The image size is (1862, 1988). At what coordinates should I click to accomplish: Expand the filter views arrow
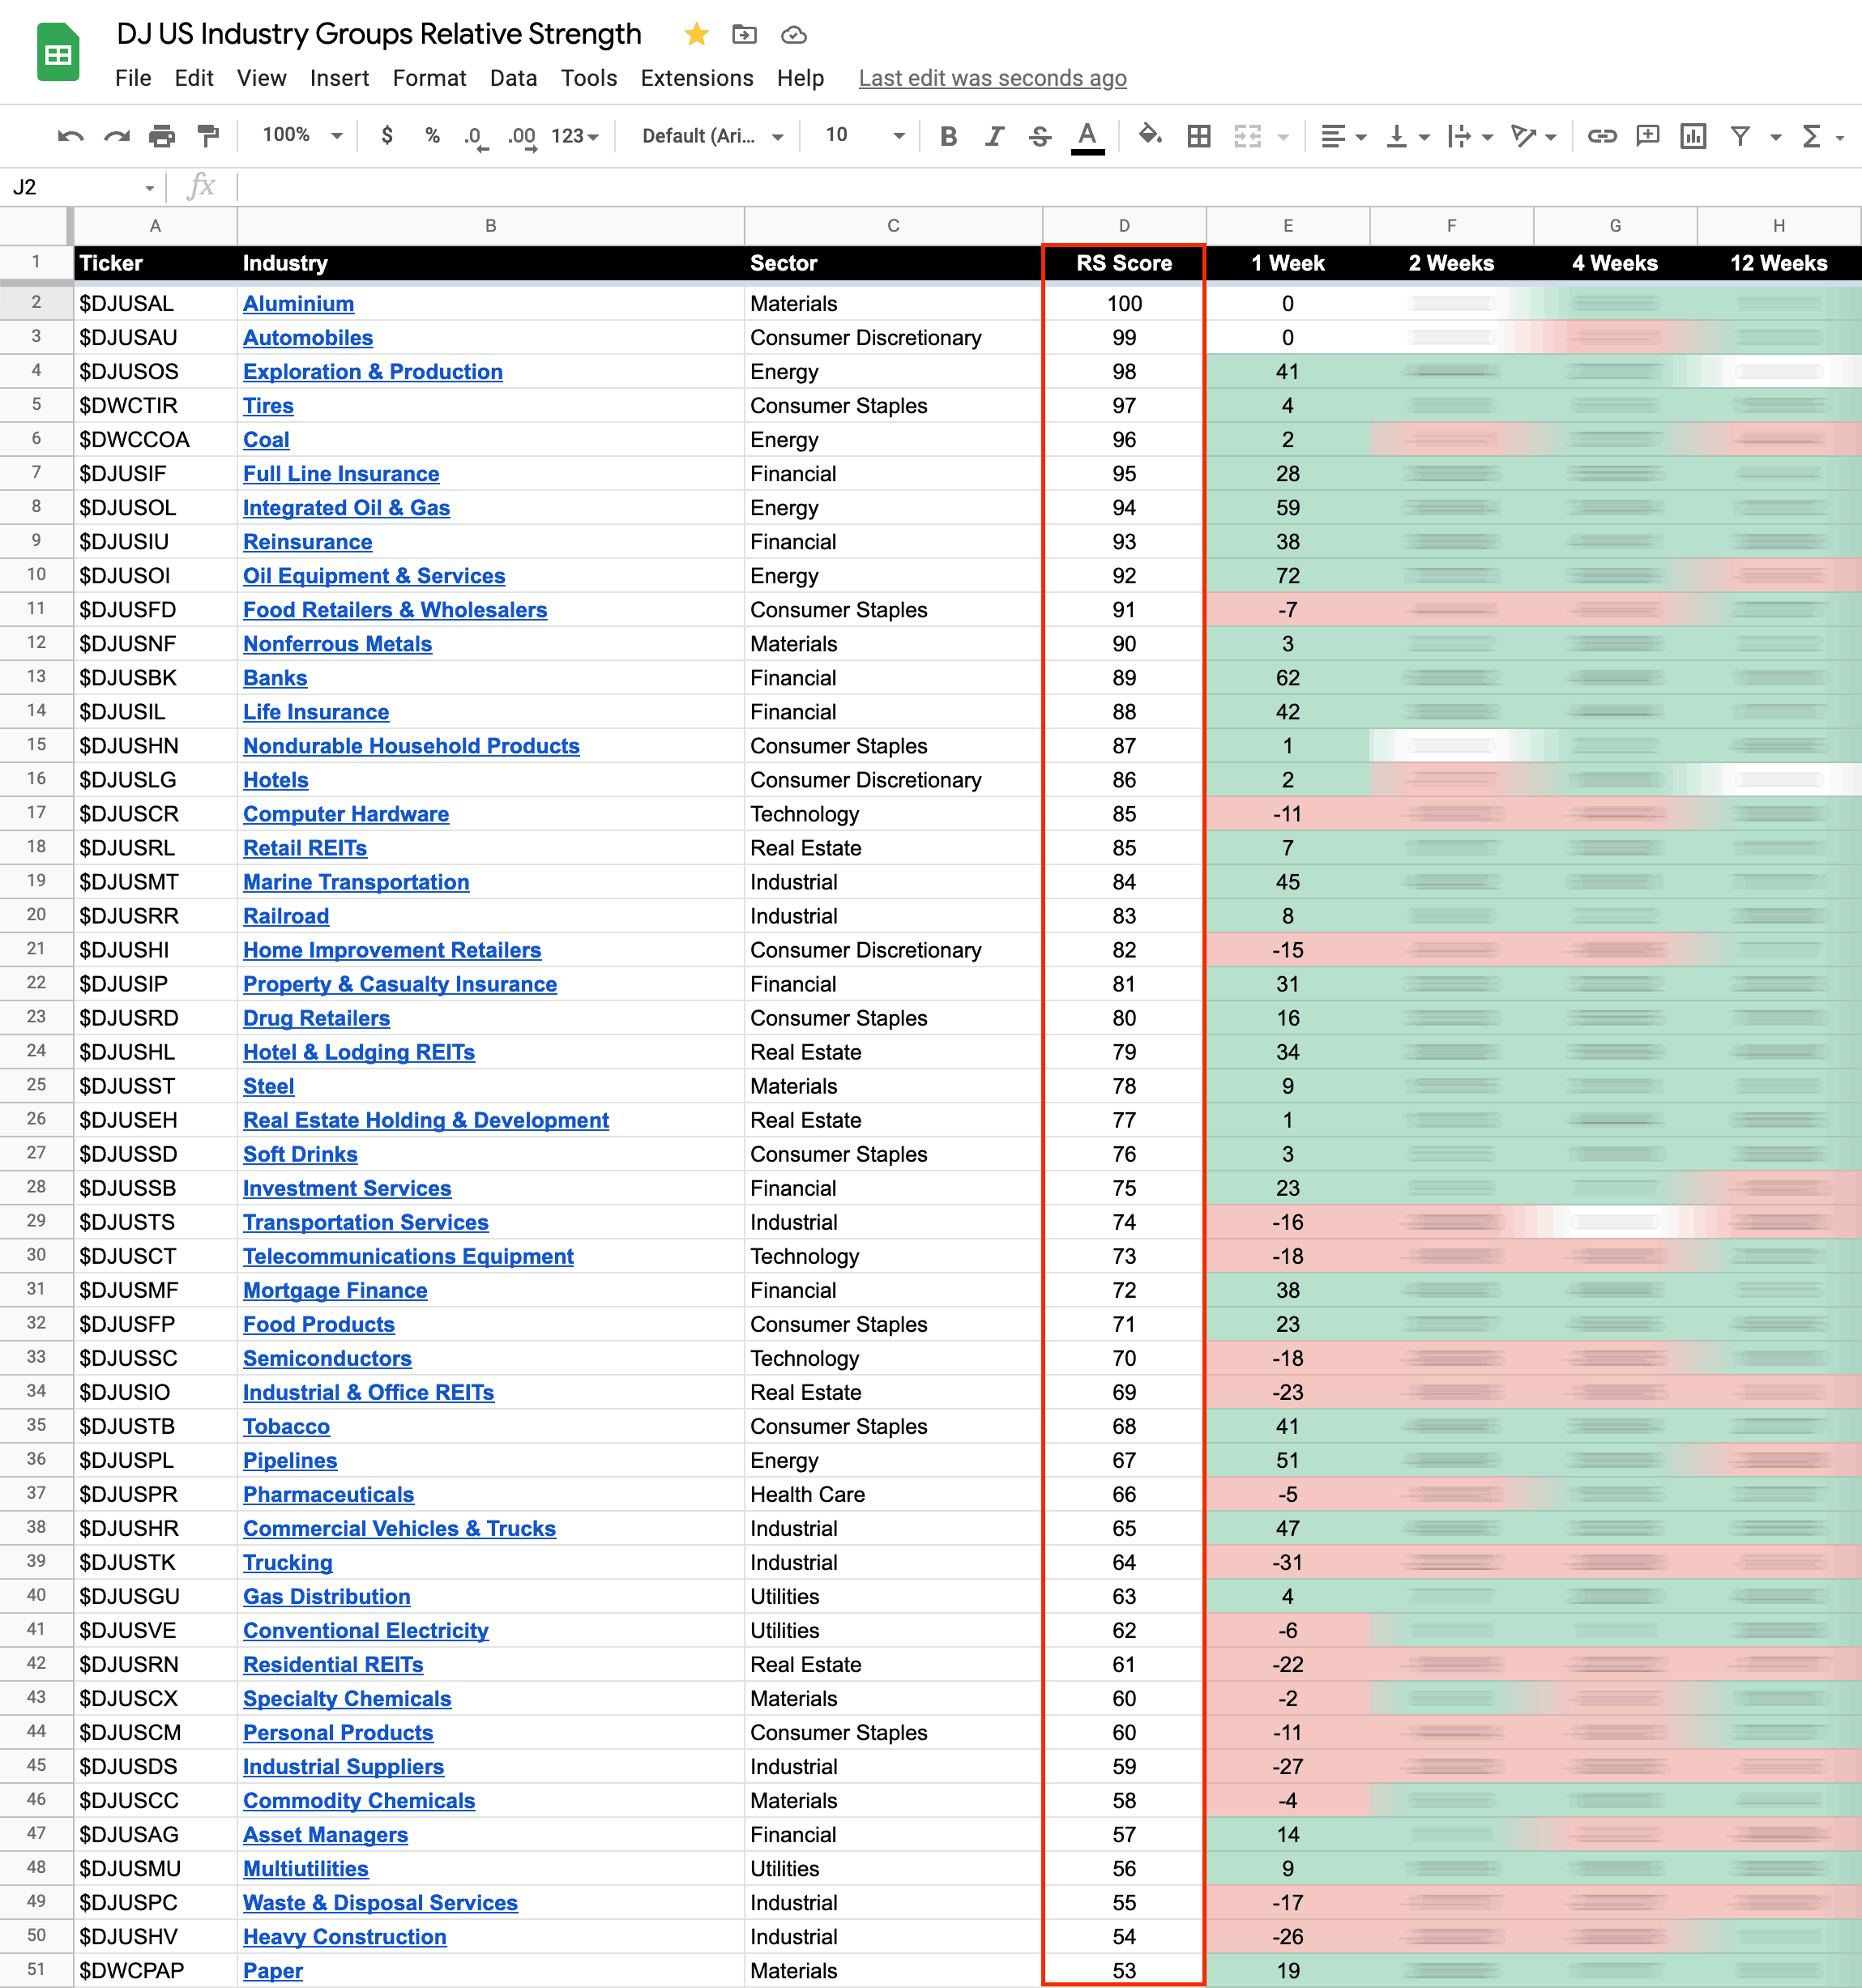click(x=1775, y=137)
